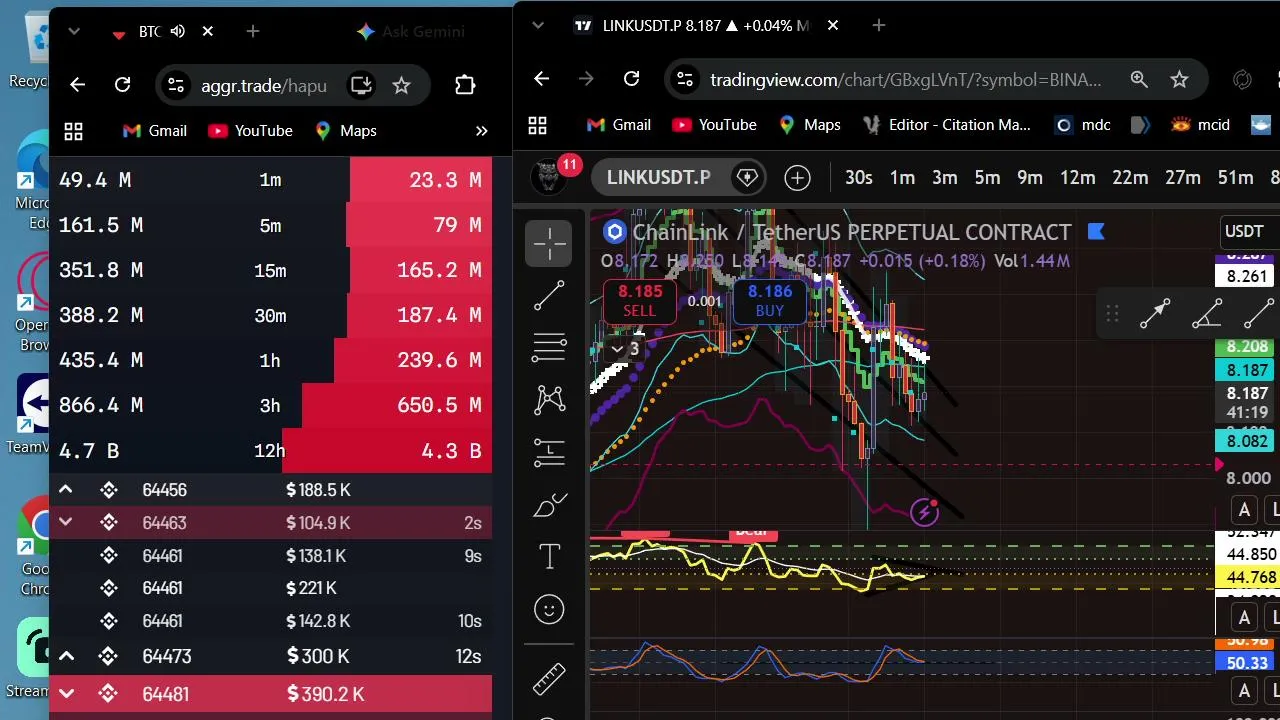Select the trend angle tool in floating toolbar
1280x720 pixels.
click(1207, 314)
